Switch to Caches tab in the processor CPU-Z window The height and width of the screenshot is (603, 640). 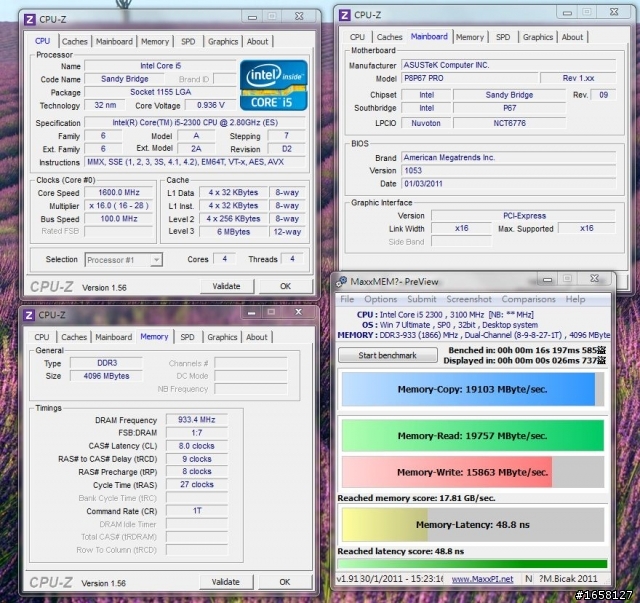point(74,42)
